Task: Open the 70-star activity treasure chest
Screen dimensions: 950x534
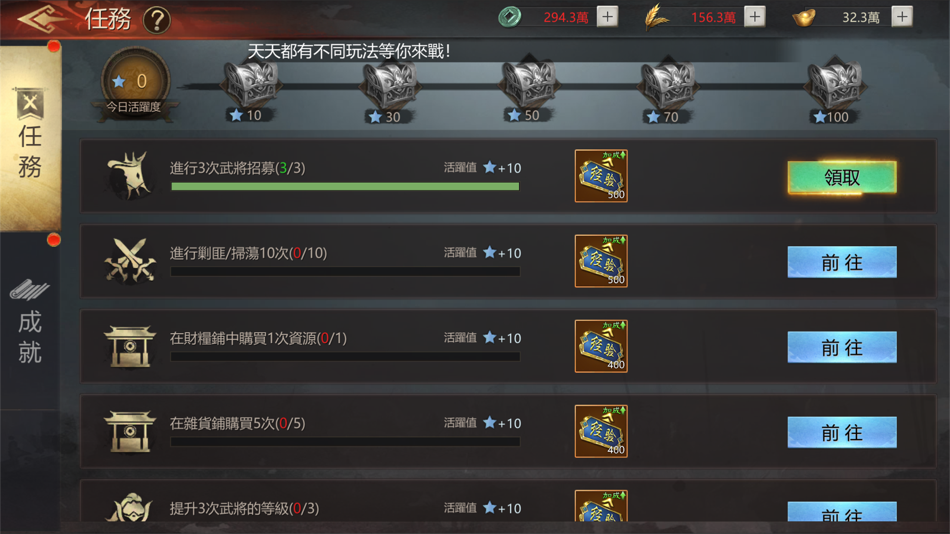Action: (x=668, y=85)
